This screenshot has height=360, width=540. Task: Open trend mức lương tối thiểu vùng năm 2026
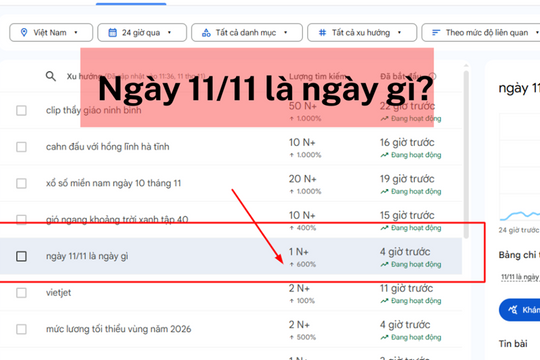point(118,329)
